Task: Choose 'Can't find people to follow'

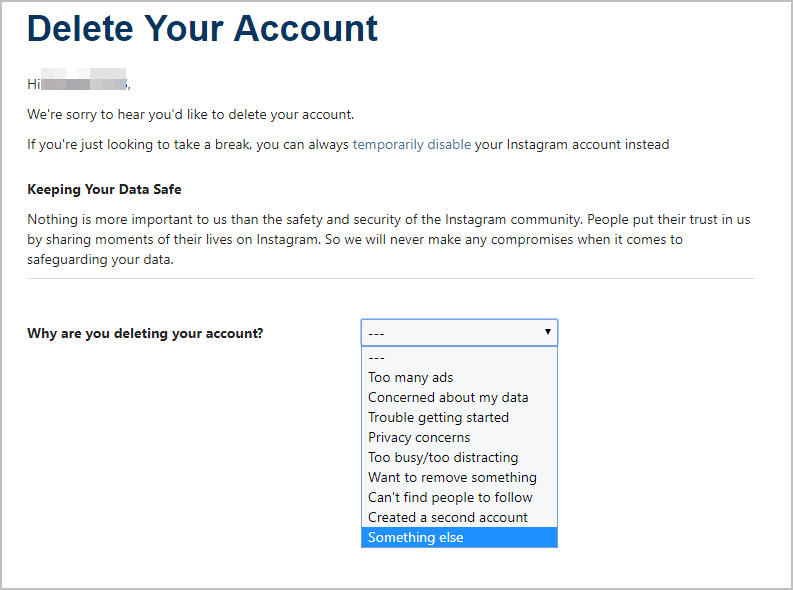Action: [459, 497]
